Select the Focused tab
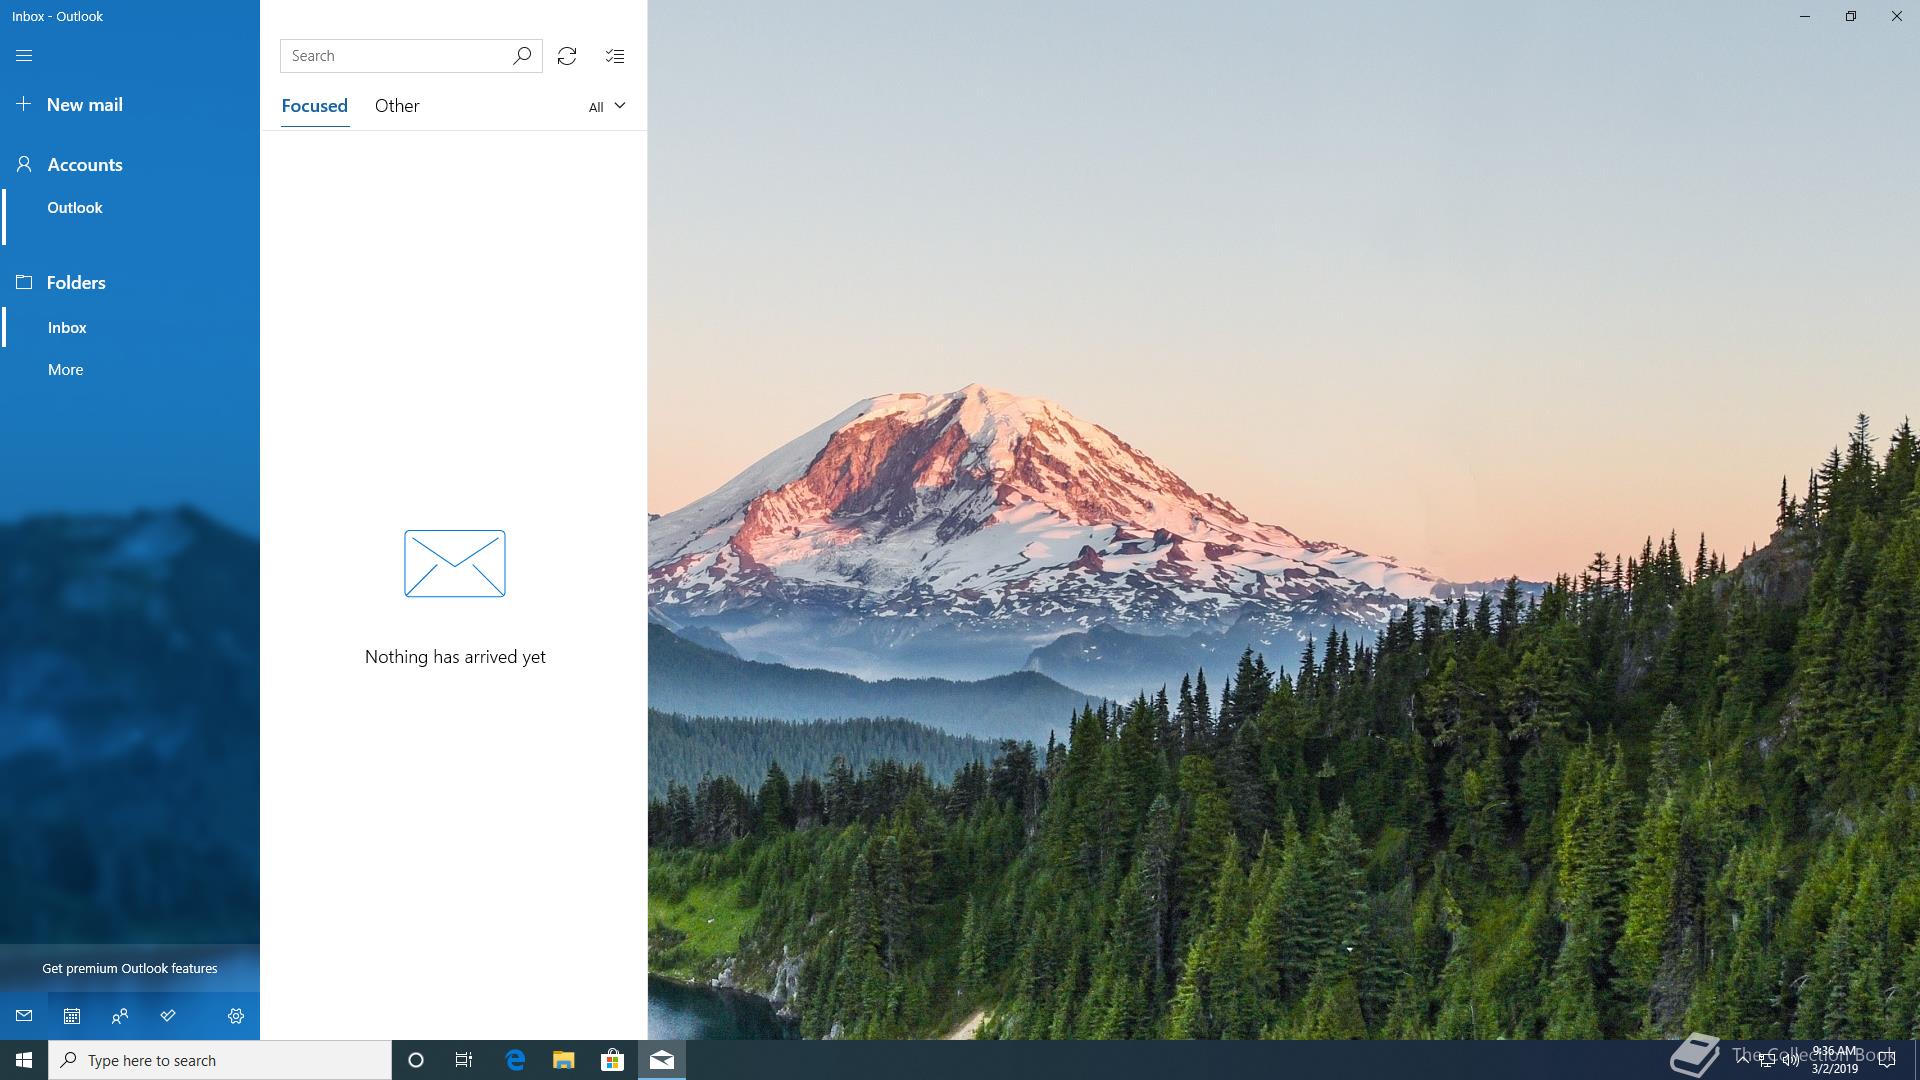This screenshot has height=1080, width=1920. pos(314,106)
